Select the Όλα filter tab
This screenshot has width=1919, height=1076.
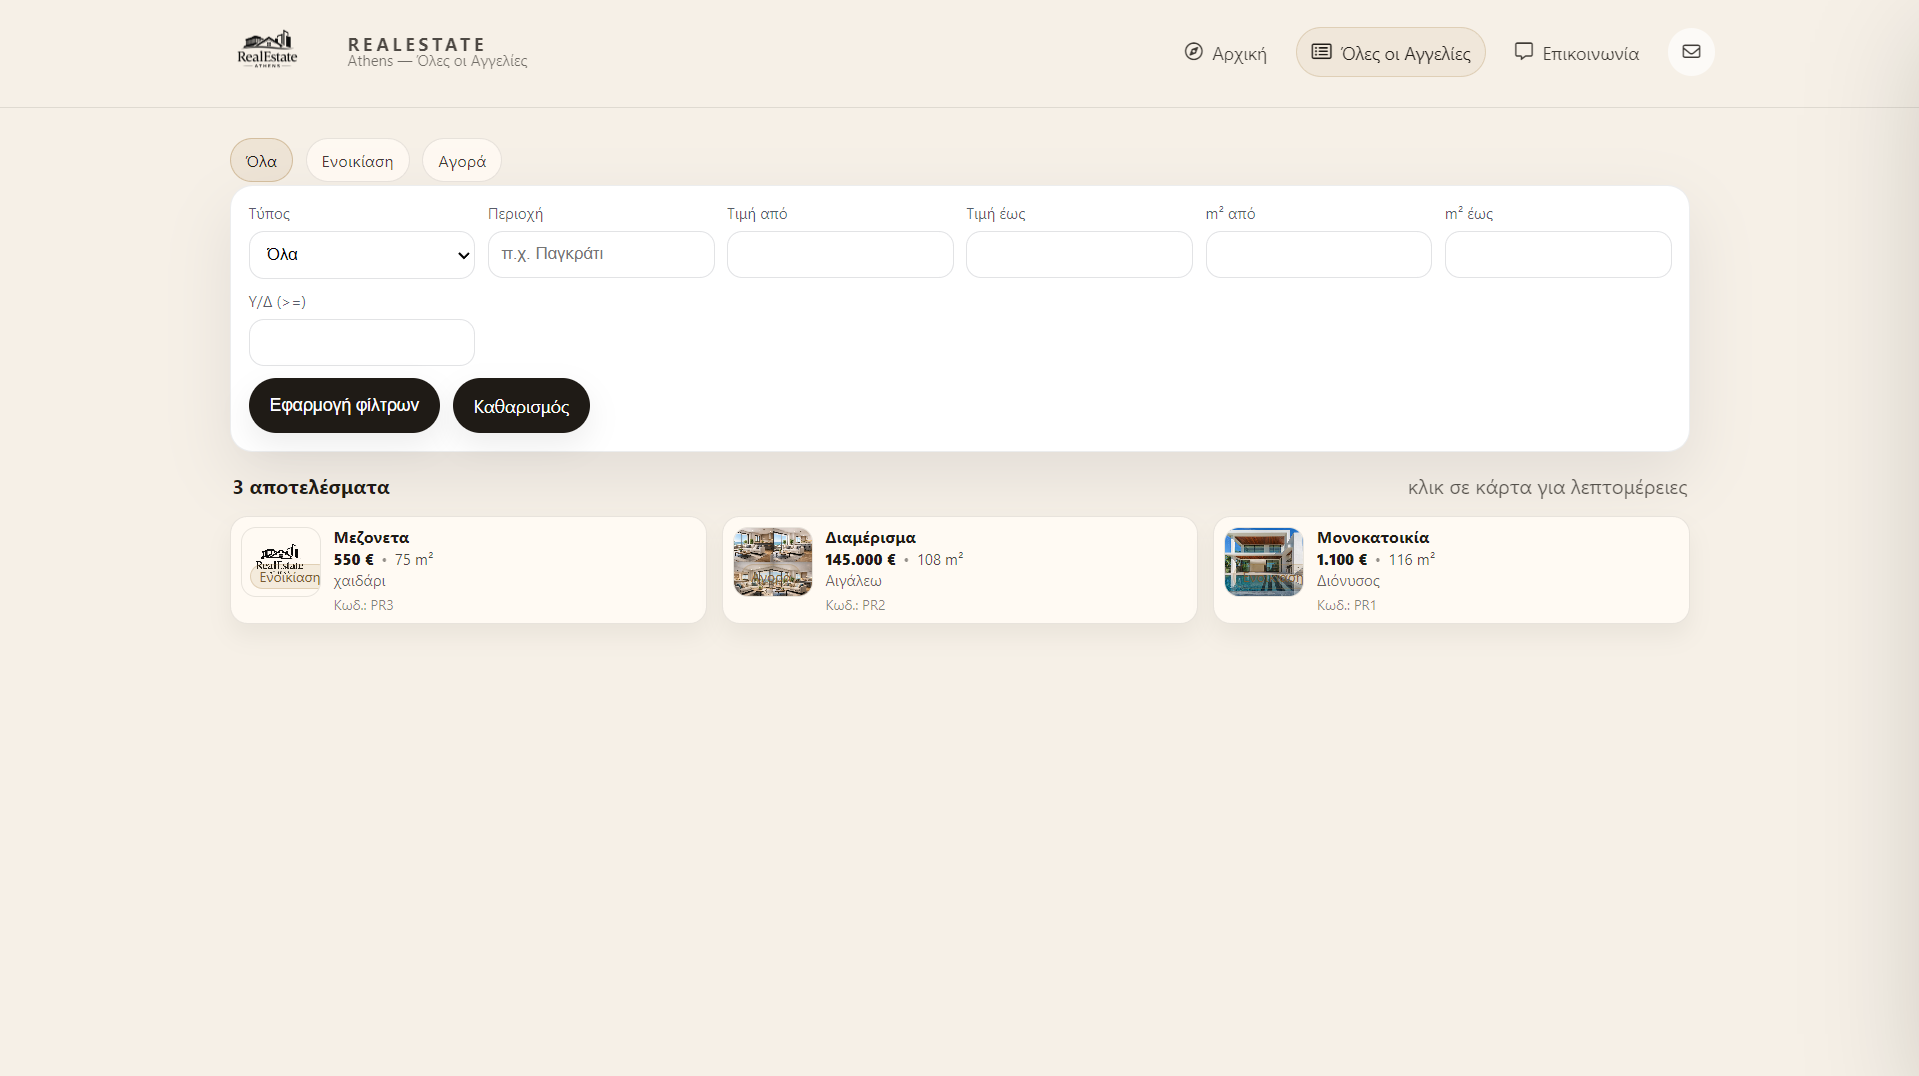click(x=261, y=161)
